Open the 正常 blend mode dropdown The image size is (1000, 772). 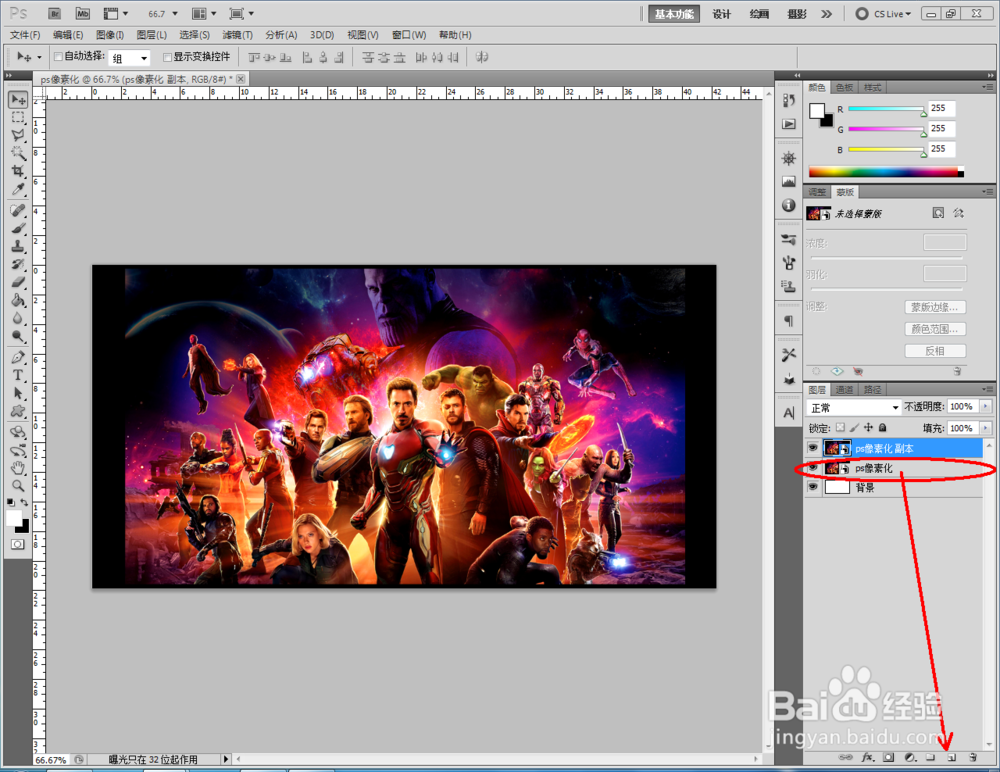click(x=854, y=407)
